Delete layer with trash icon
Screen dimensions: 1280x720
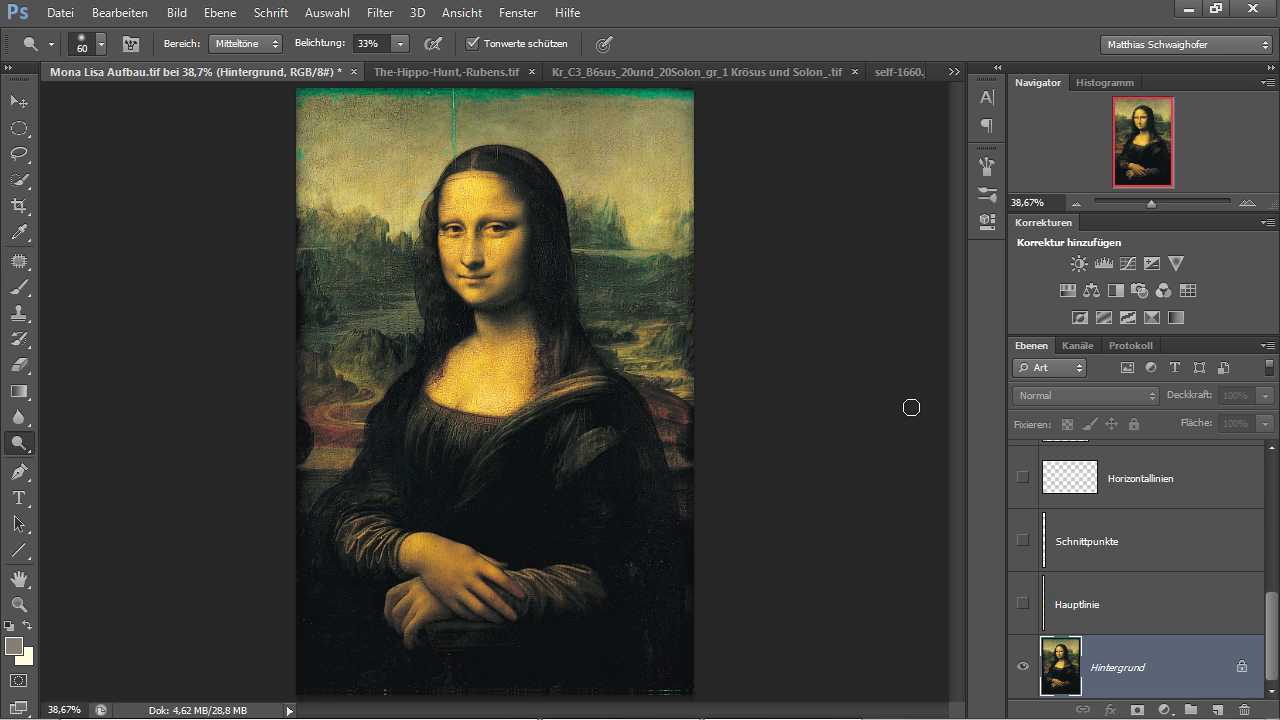click(1244, 710)
